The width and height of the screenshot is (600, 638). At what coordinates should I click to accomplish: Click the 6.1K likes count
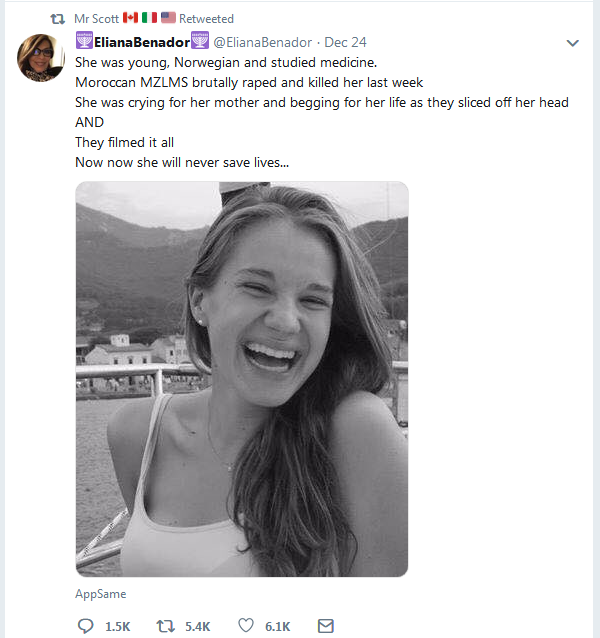277,626
